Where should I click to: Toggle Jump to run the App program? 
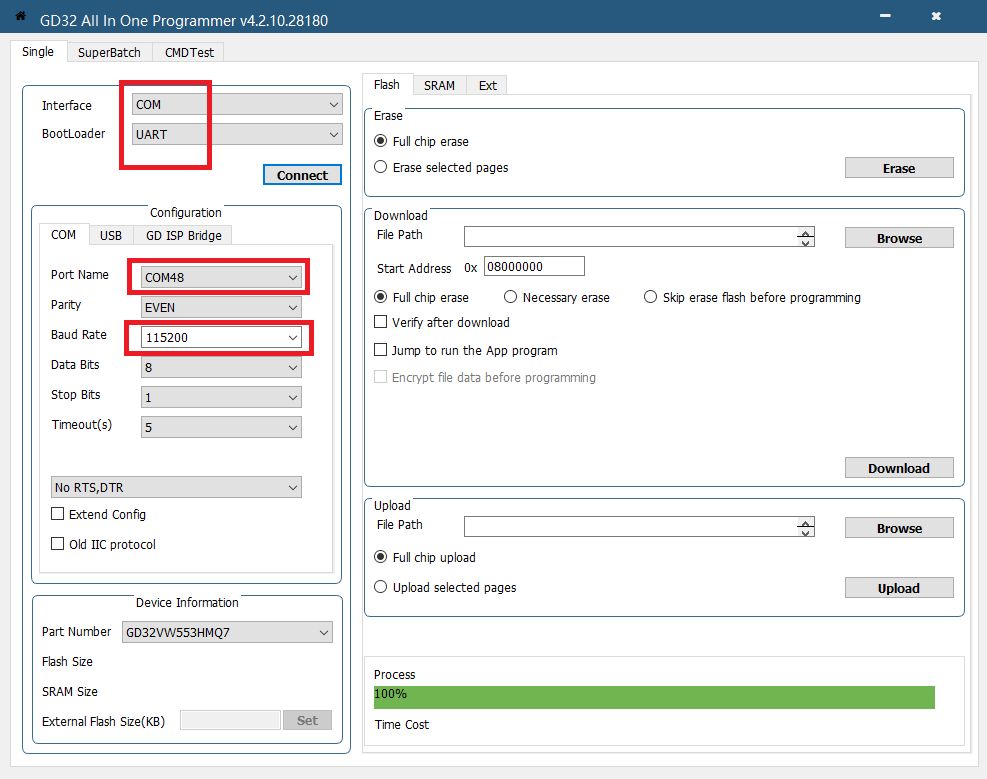pyautogui.click(x=380, y=350)
